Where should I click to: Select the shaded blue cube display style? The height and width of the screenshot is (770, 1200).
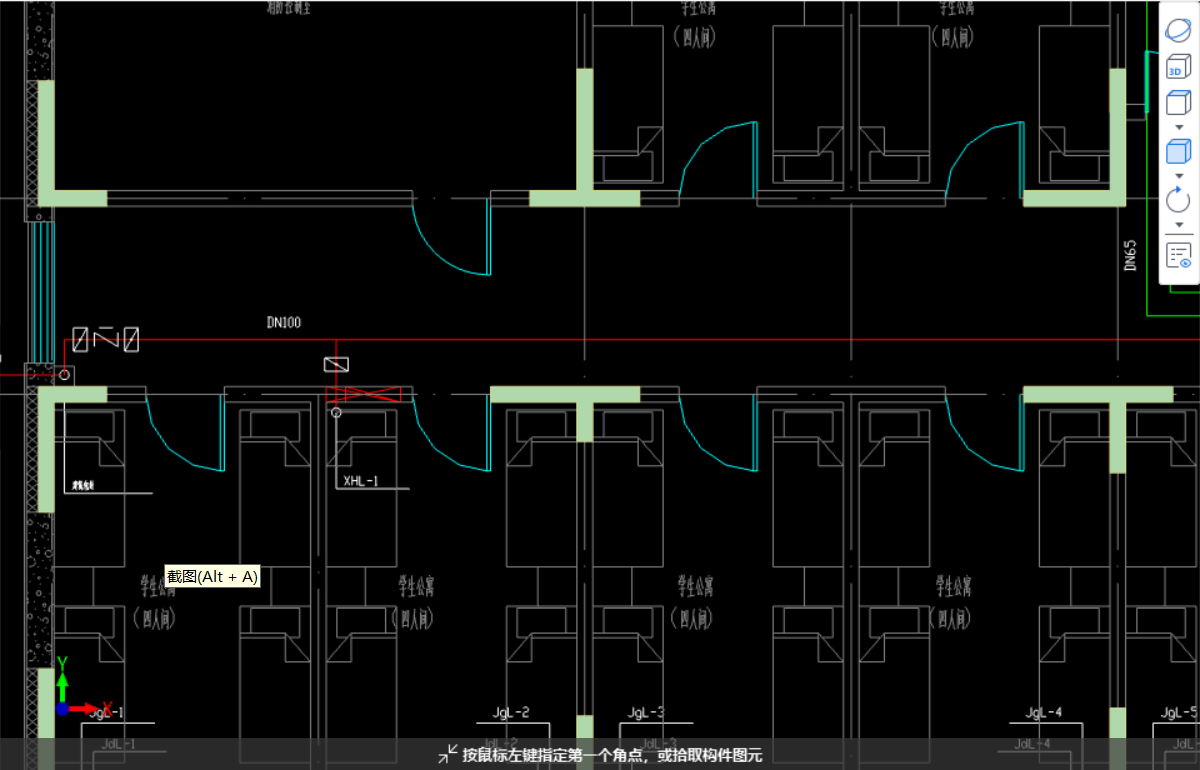pos(1178,151)
